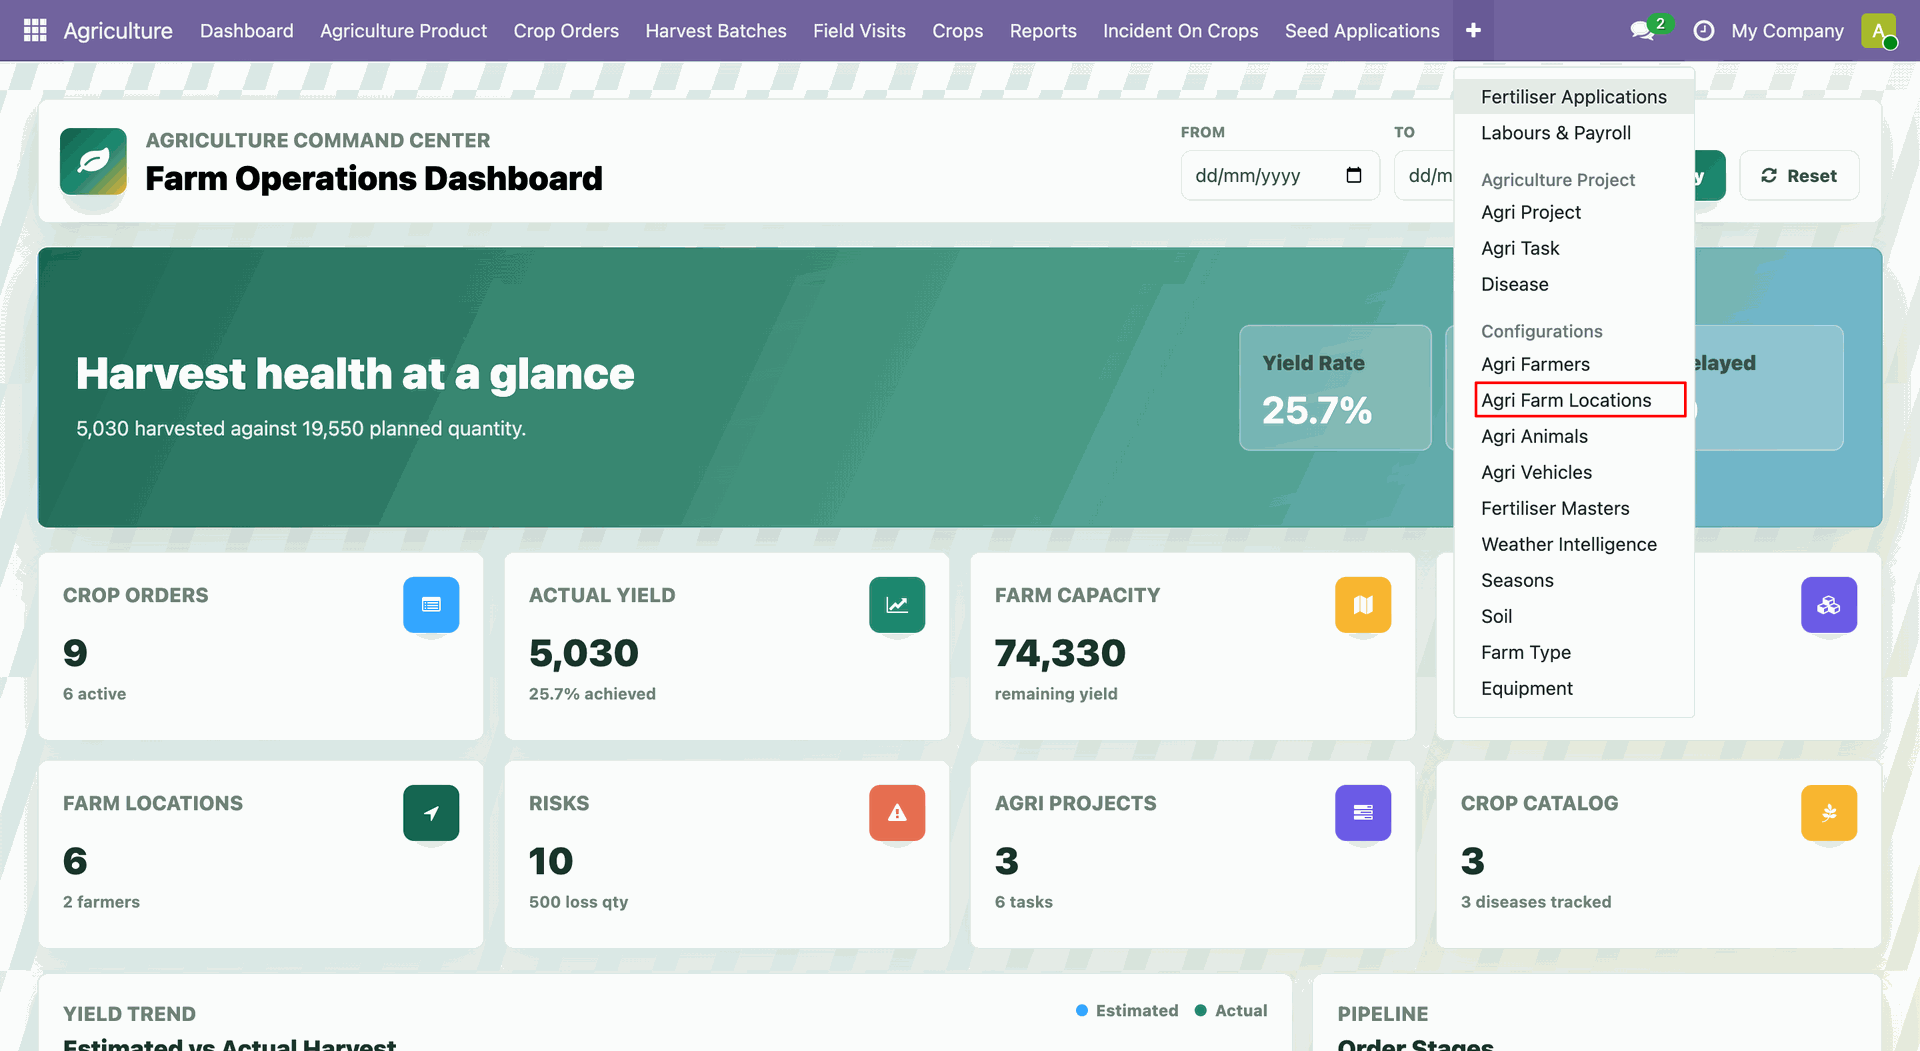Click the Reset button
Image resolution: width=1920 pixels, height=1051 pixels.
click(1799, 176)
